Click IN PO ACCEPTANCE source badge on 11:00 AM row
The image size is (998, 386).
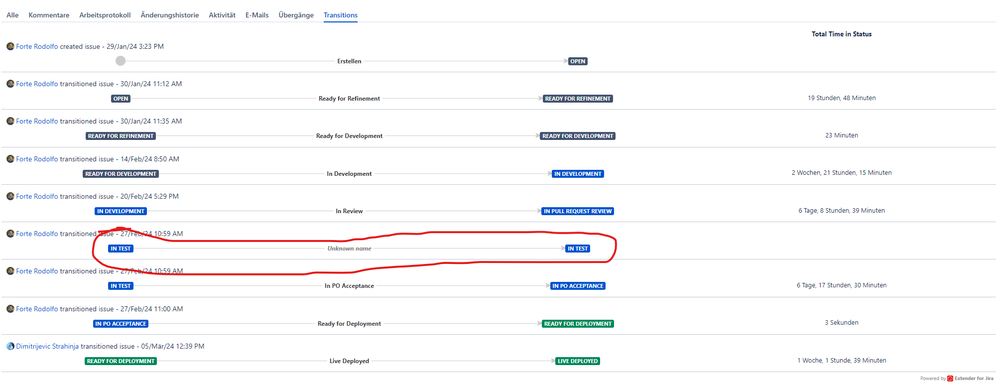pyautogui.click(x=120, y=324)
